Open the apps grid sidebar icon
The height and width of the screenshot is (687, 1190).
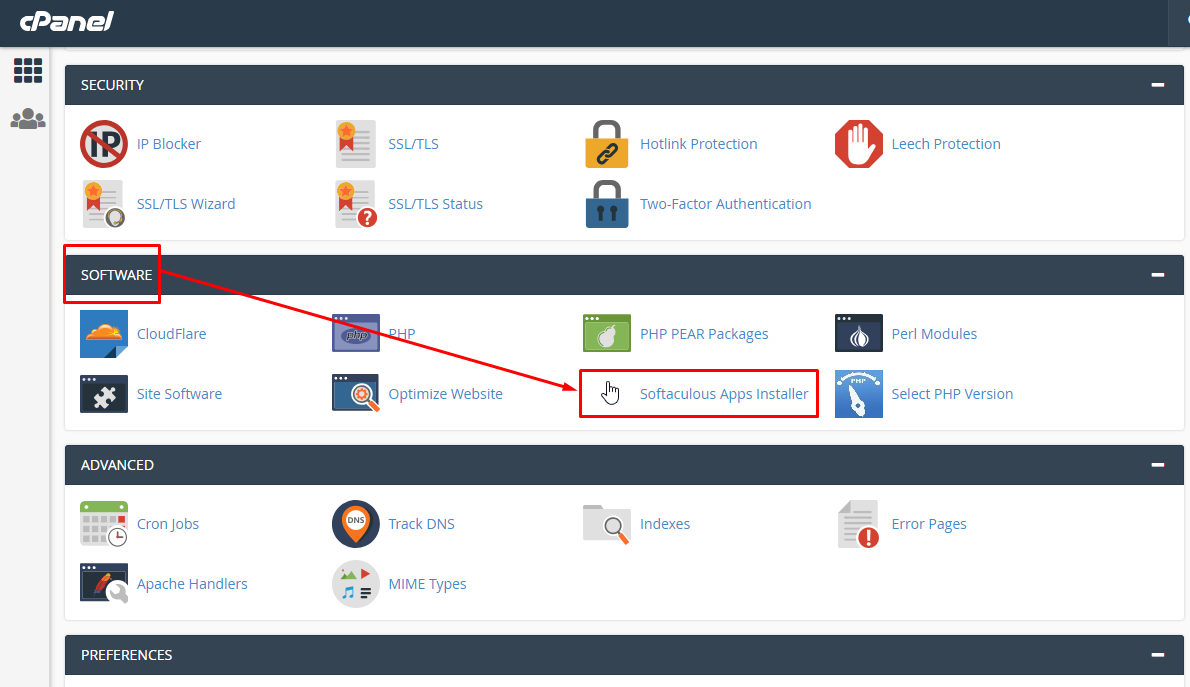28,71
